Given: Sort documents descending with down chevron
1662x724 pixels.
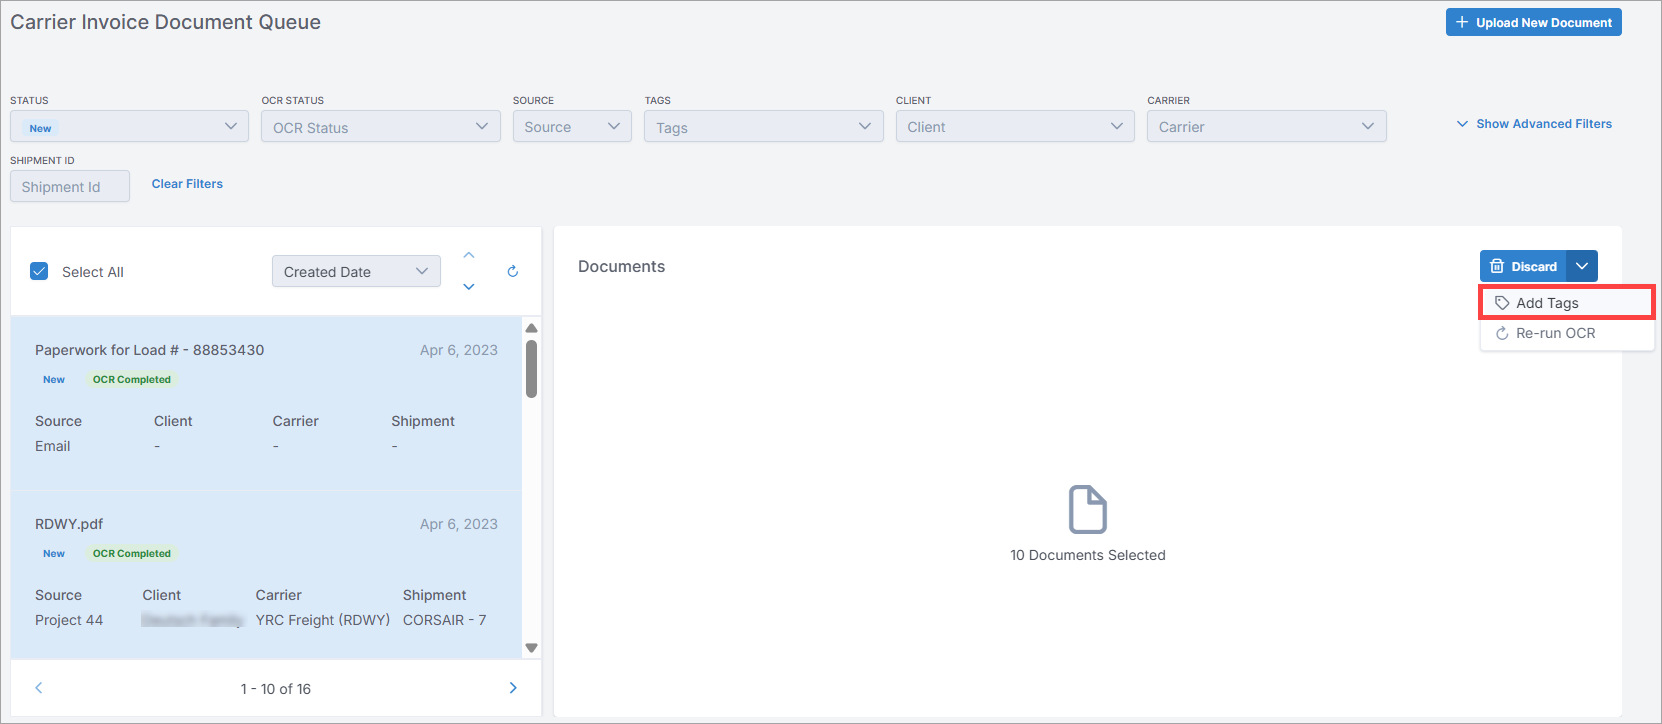Looking at the screenshot, I should (x=469, y=287).
